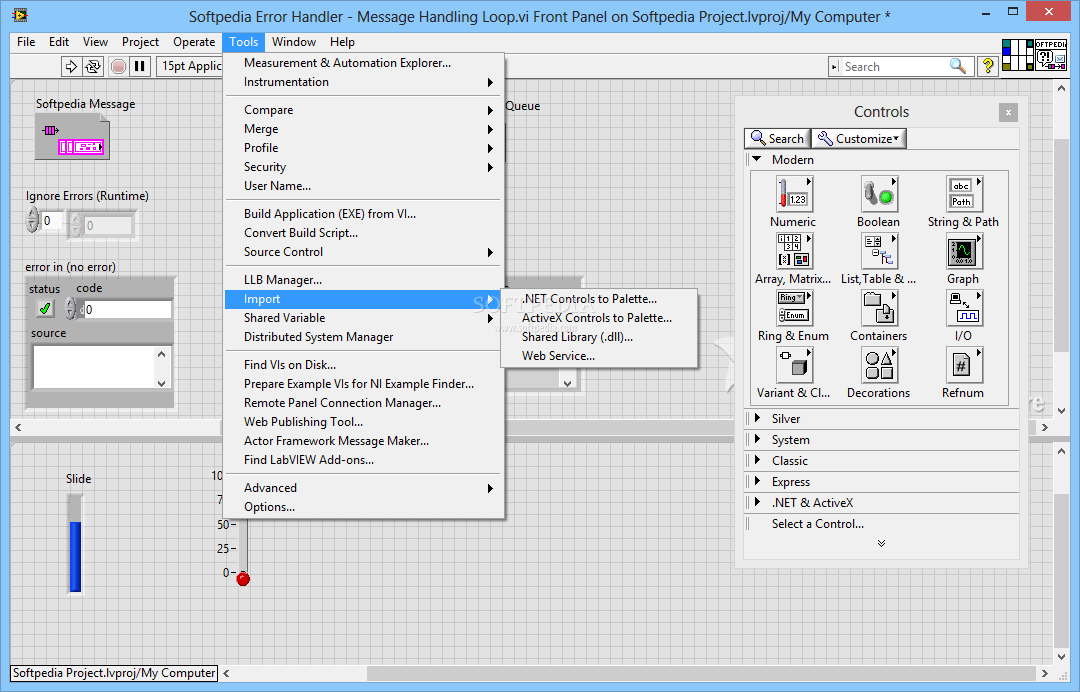Open the Project menu

[x=141, y=42]
